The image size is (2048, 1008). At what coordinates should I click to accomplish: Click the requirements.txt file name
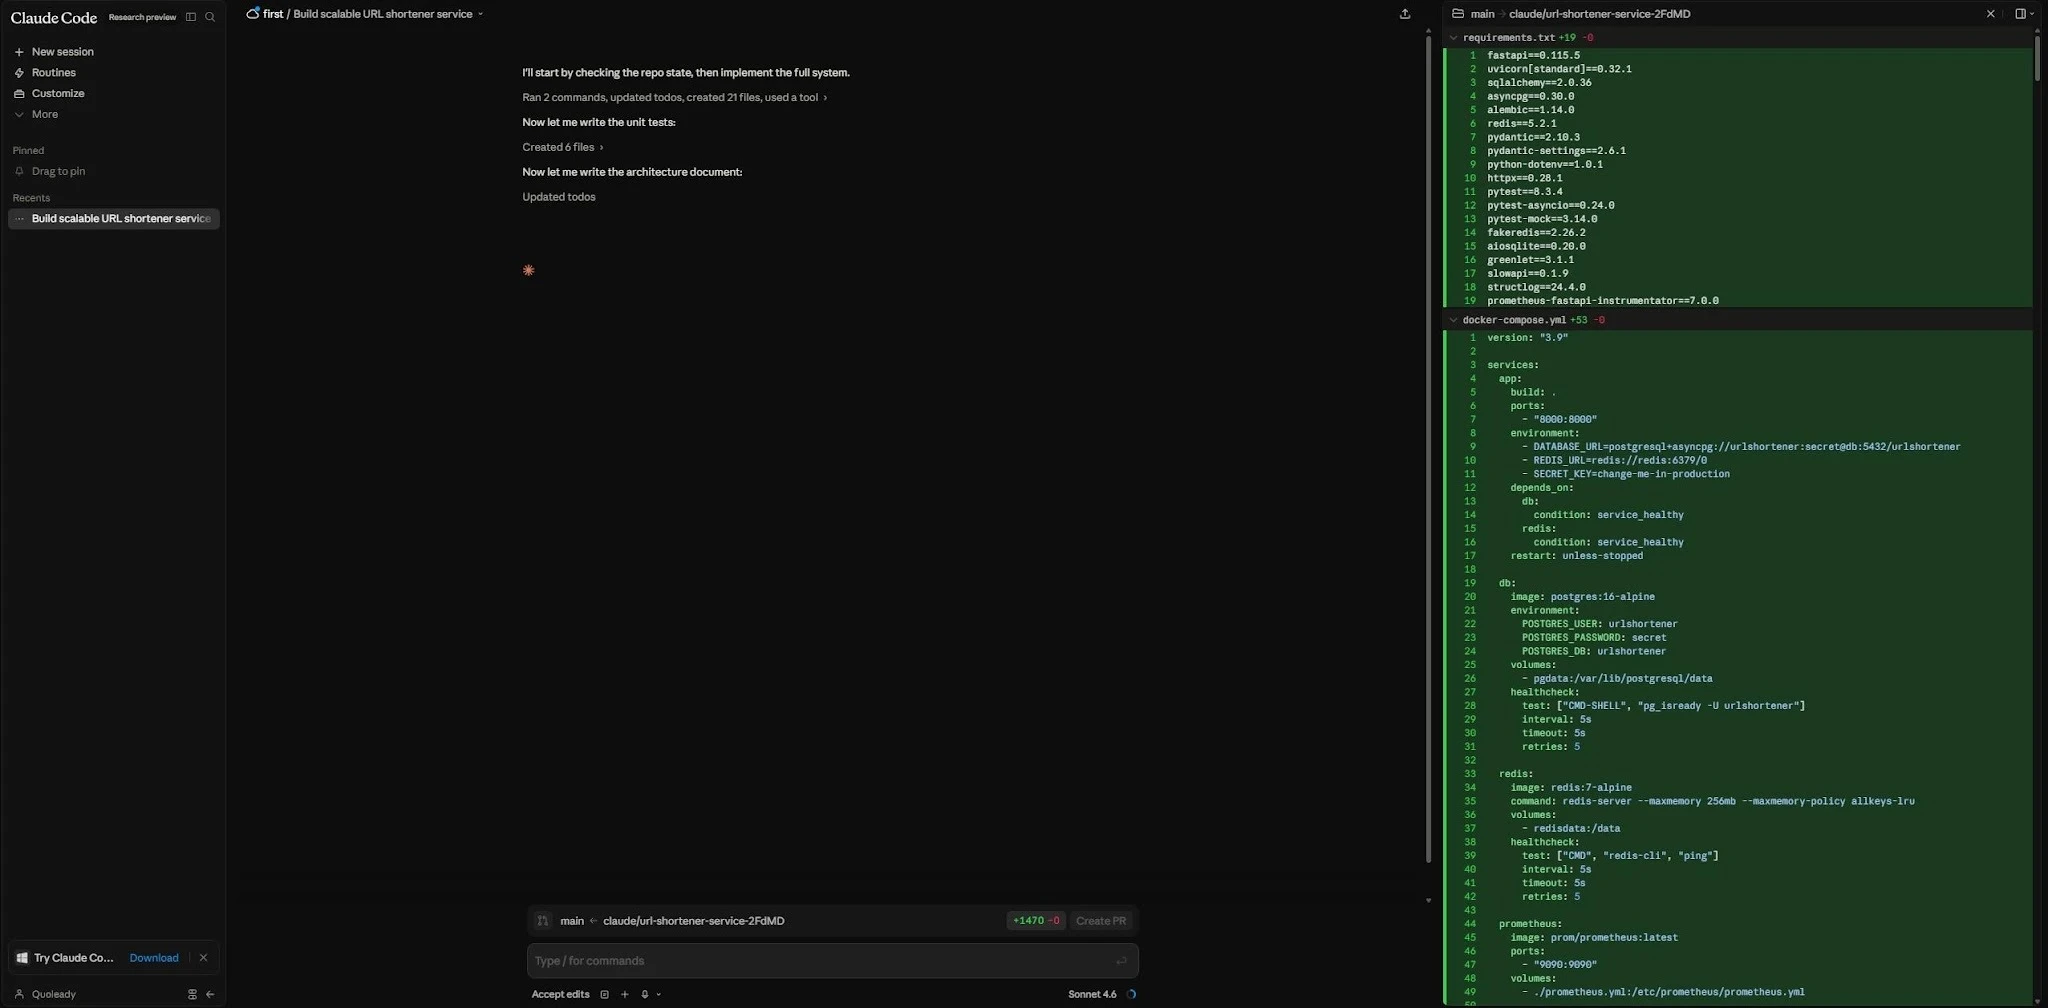(1508, 38)
